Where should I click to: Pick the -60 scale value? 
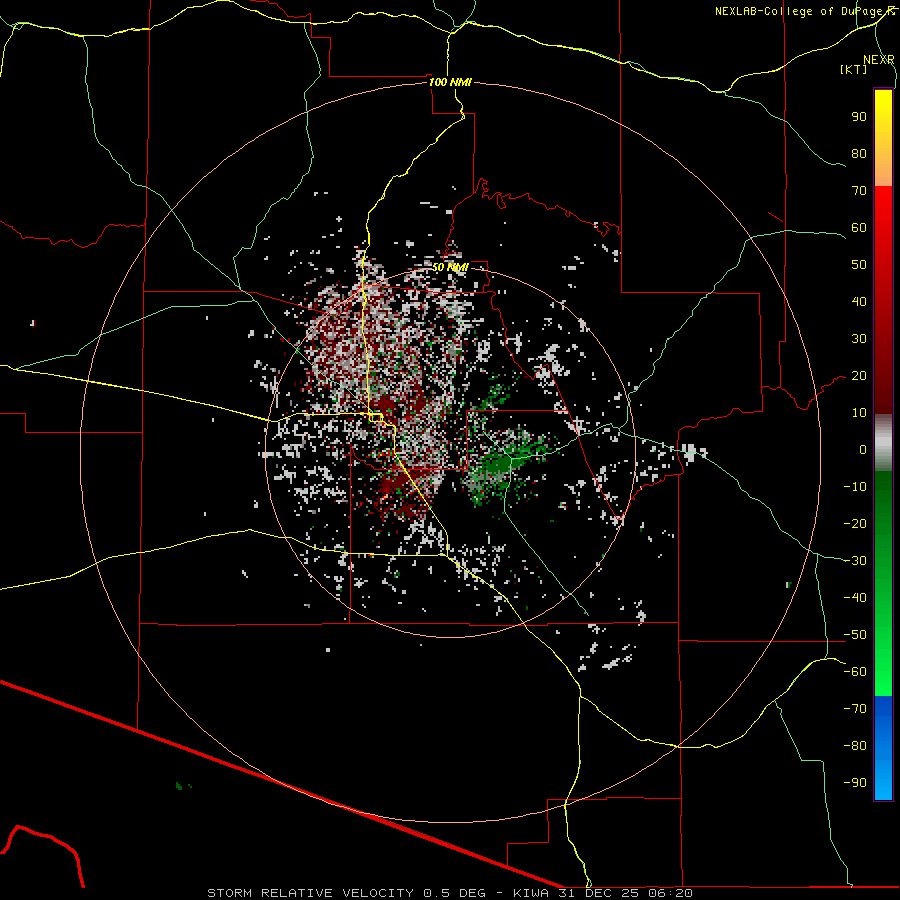[x=855, y=672]
